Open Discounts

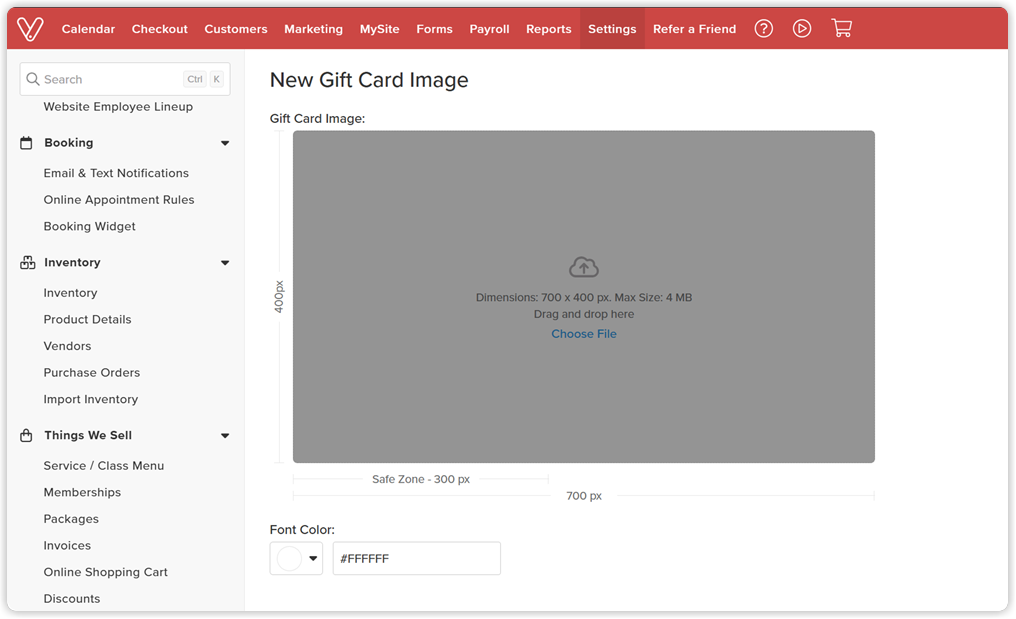pyautogui.click(x=72, y=599)
